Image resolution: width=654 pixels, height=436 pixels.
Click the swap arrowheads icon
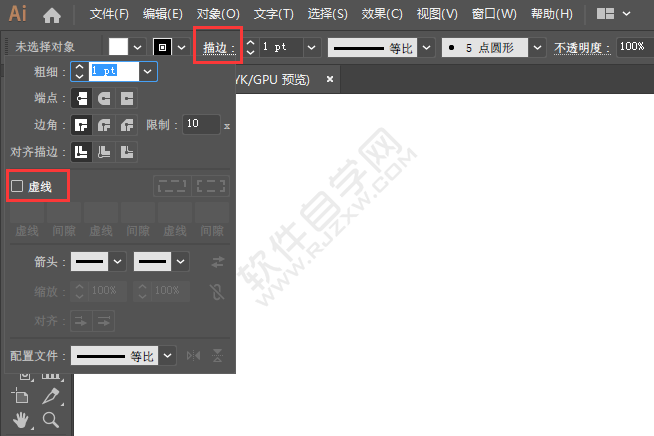(x=218, y=262)
